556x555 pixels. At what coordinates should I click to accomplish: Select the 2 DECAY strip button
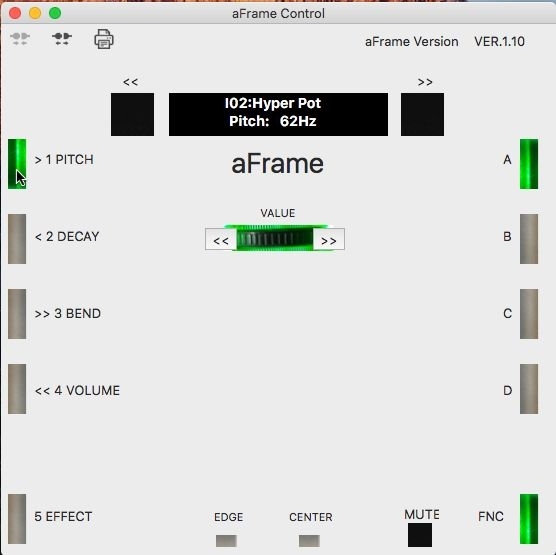(x=17, y=239)
